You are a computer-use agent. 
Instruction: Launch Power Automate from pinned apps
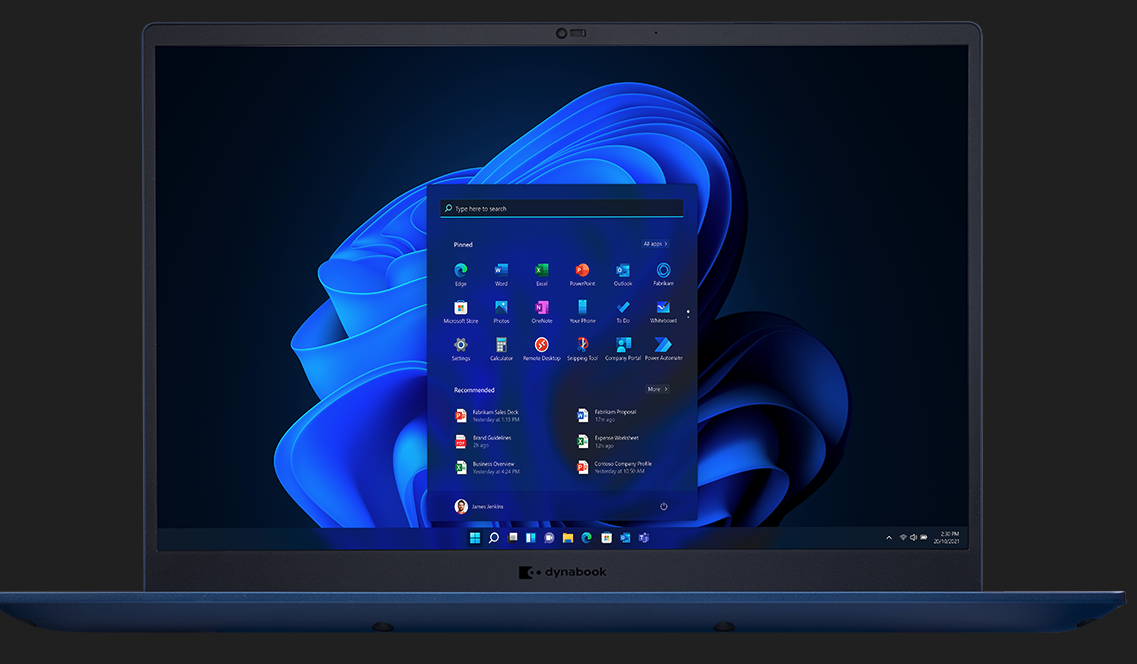663,346
